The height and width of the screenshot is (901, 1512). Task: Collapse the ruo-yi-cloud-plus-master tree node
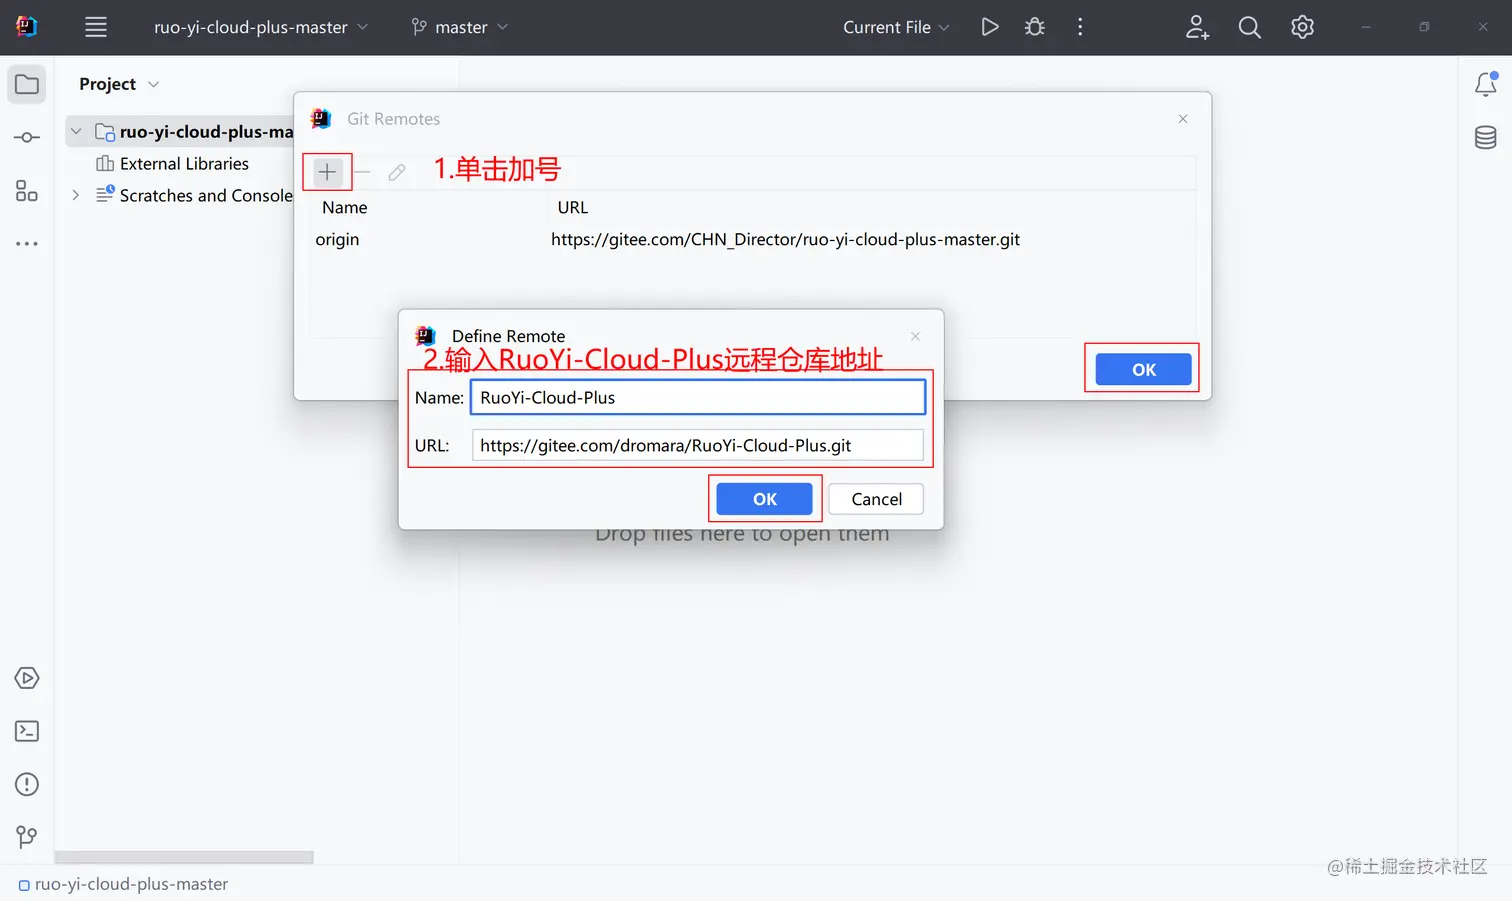(76, 132)
